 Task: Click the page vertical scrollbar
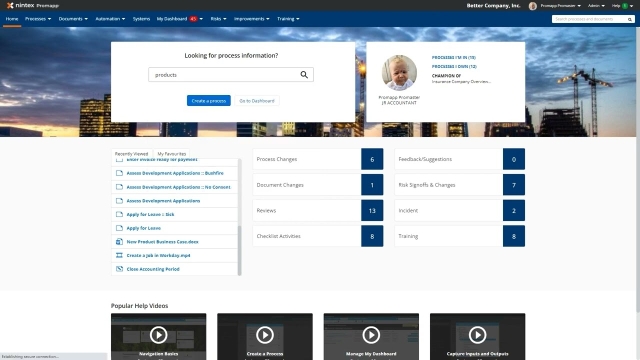(x=638, y=171)
